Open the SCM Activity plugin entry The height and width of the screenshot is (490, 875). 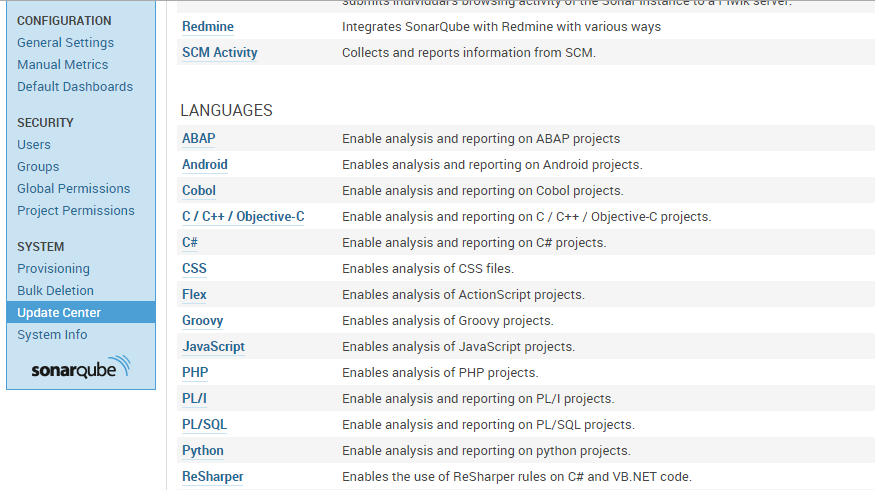point(220,52)
